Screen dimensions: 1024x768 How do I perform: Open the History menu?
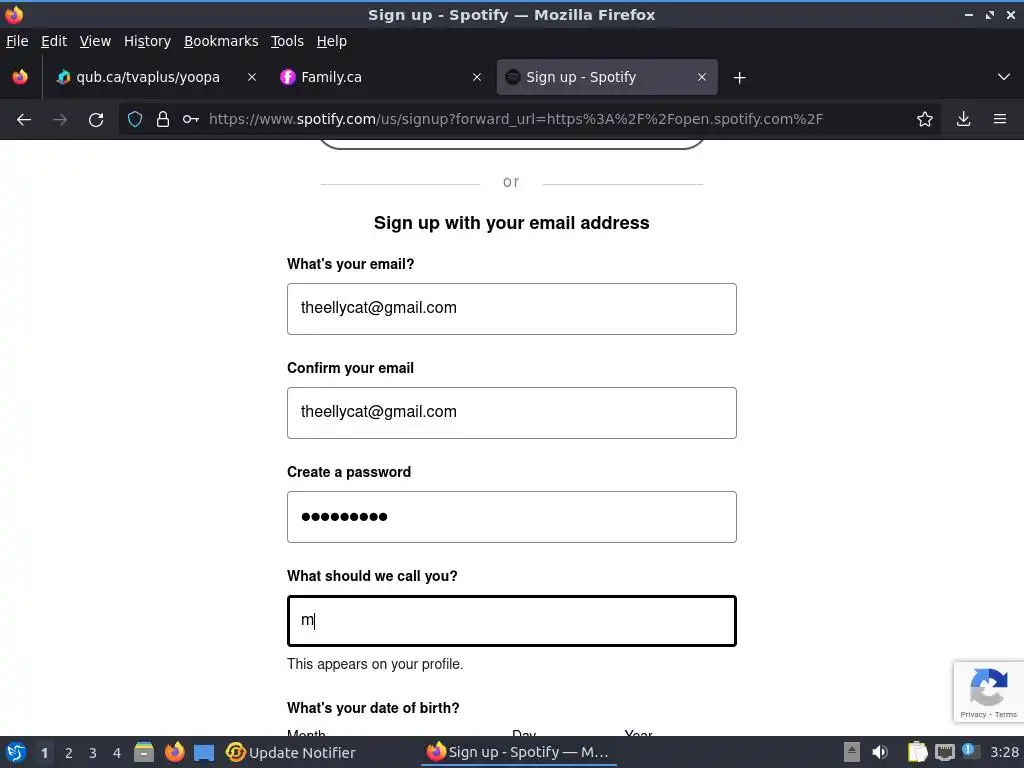click(x=148, y=41)
